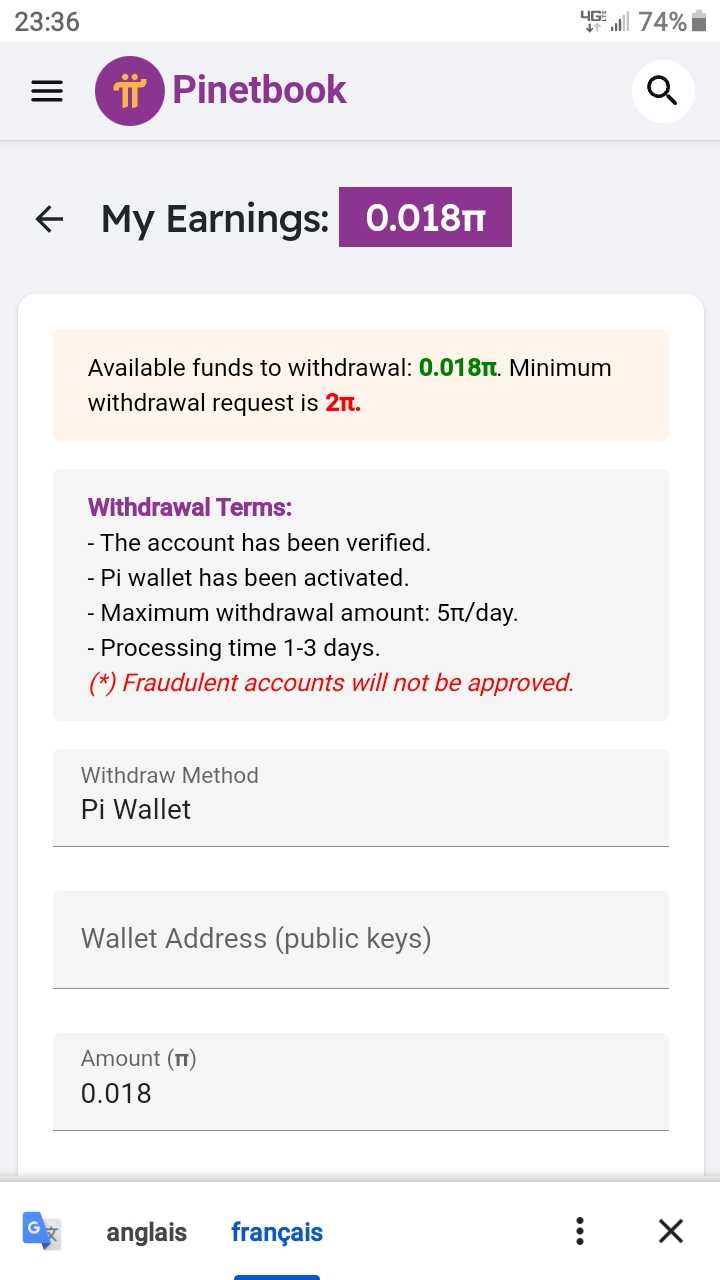Image resolution: width=720 pixels, height=1280 pixels.
Task: Expand the Withdraw Method Pi Wallet selector
Action: point(360,797)
